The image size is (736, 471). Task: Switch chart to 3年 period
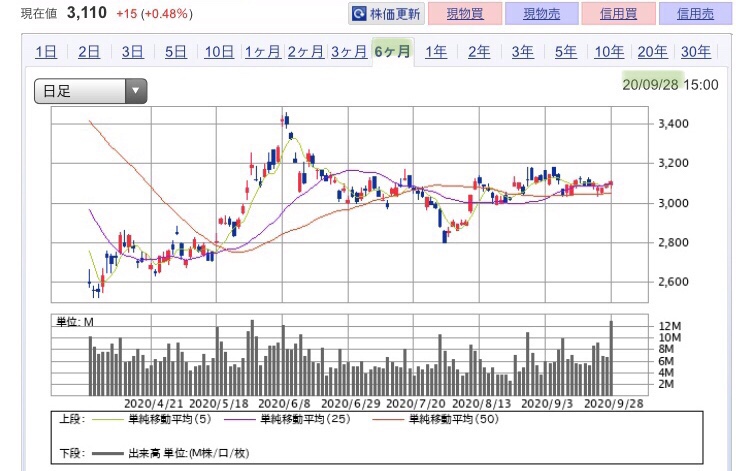click(522, 52)
